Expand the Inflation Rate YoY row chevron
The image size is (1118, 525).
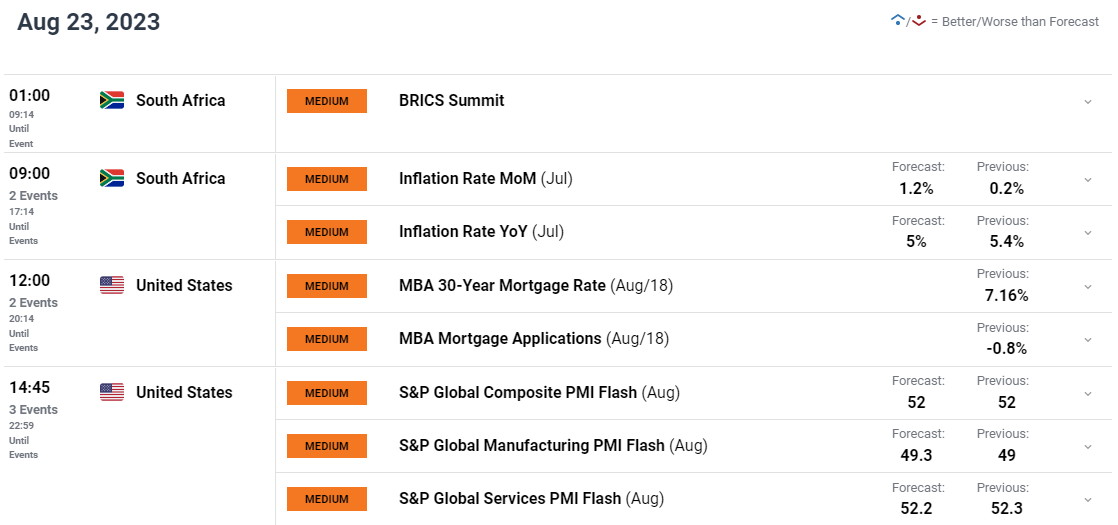[x=1088, y=233]
